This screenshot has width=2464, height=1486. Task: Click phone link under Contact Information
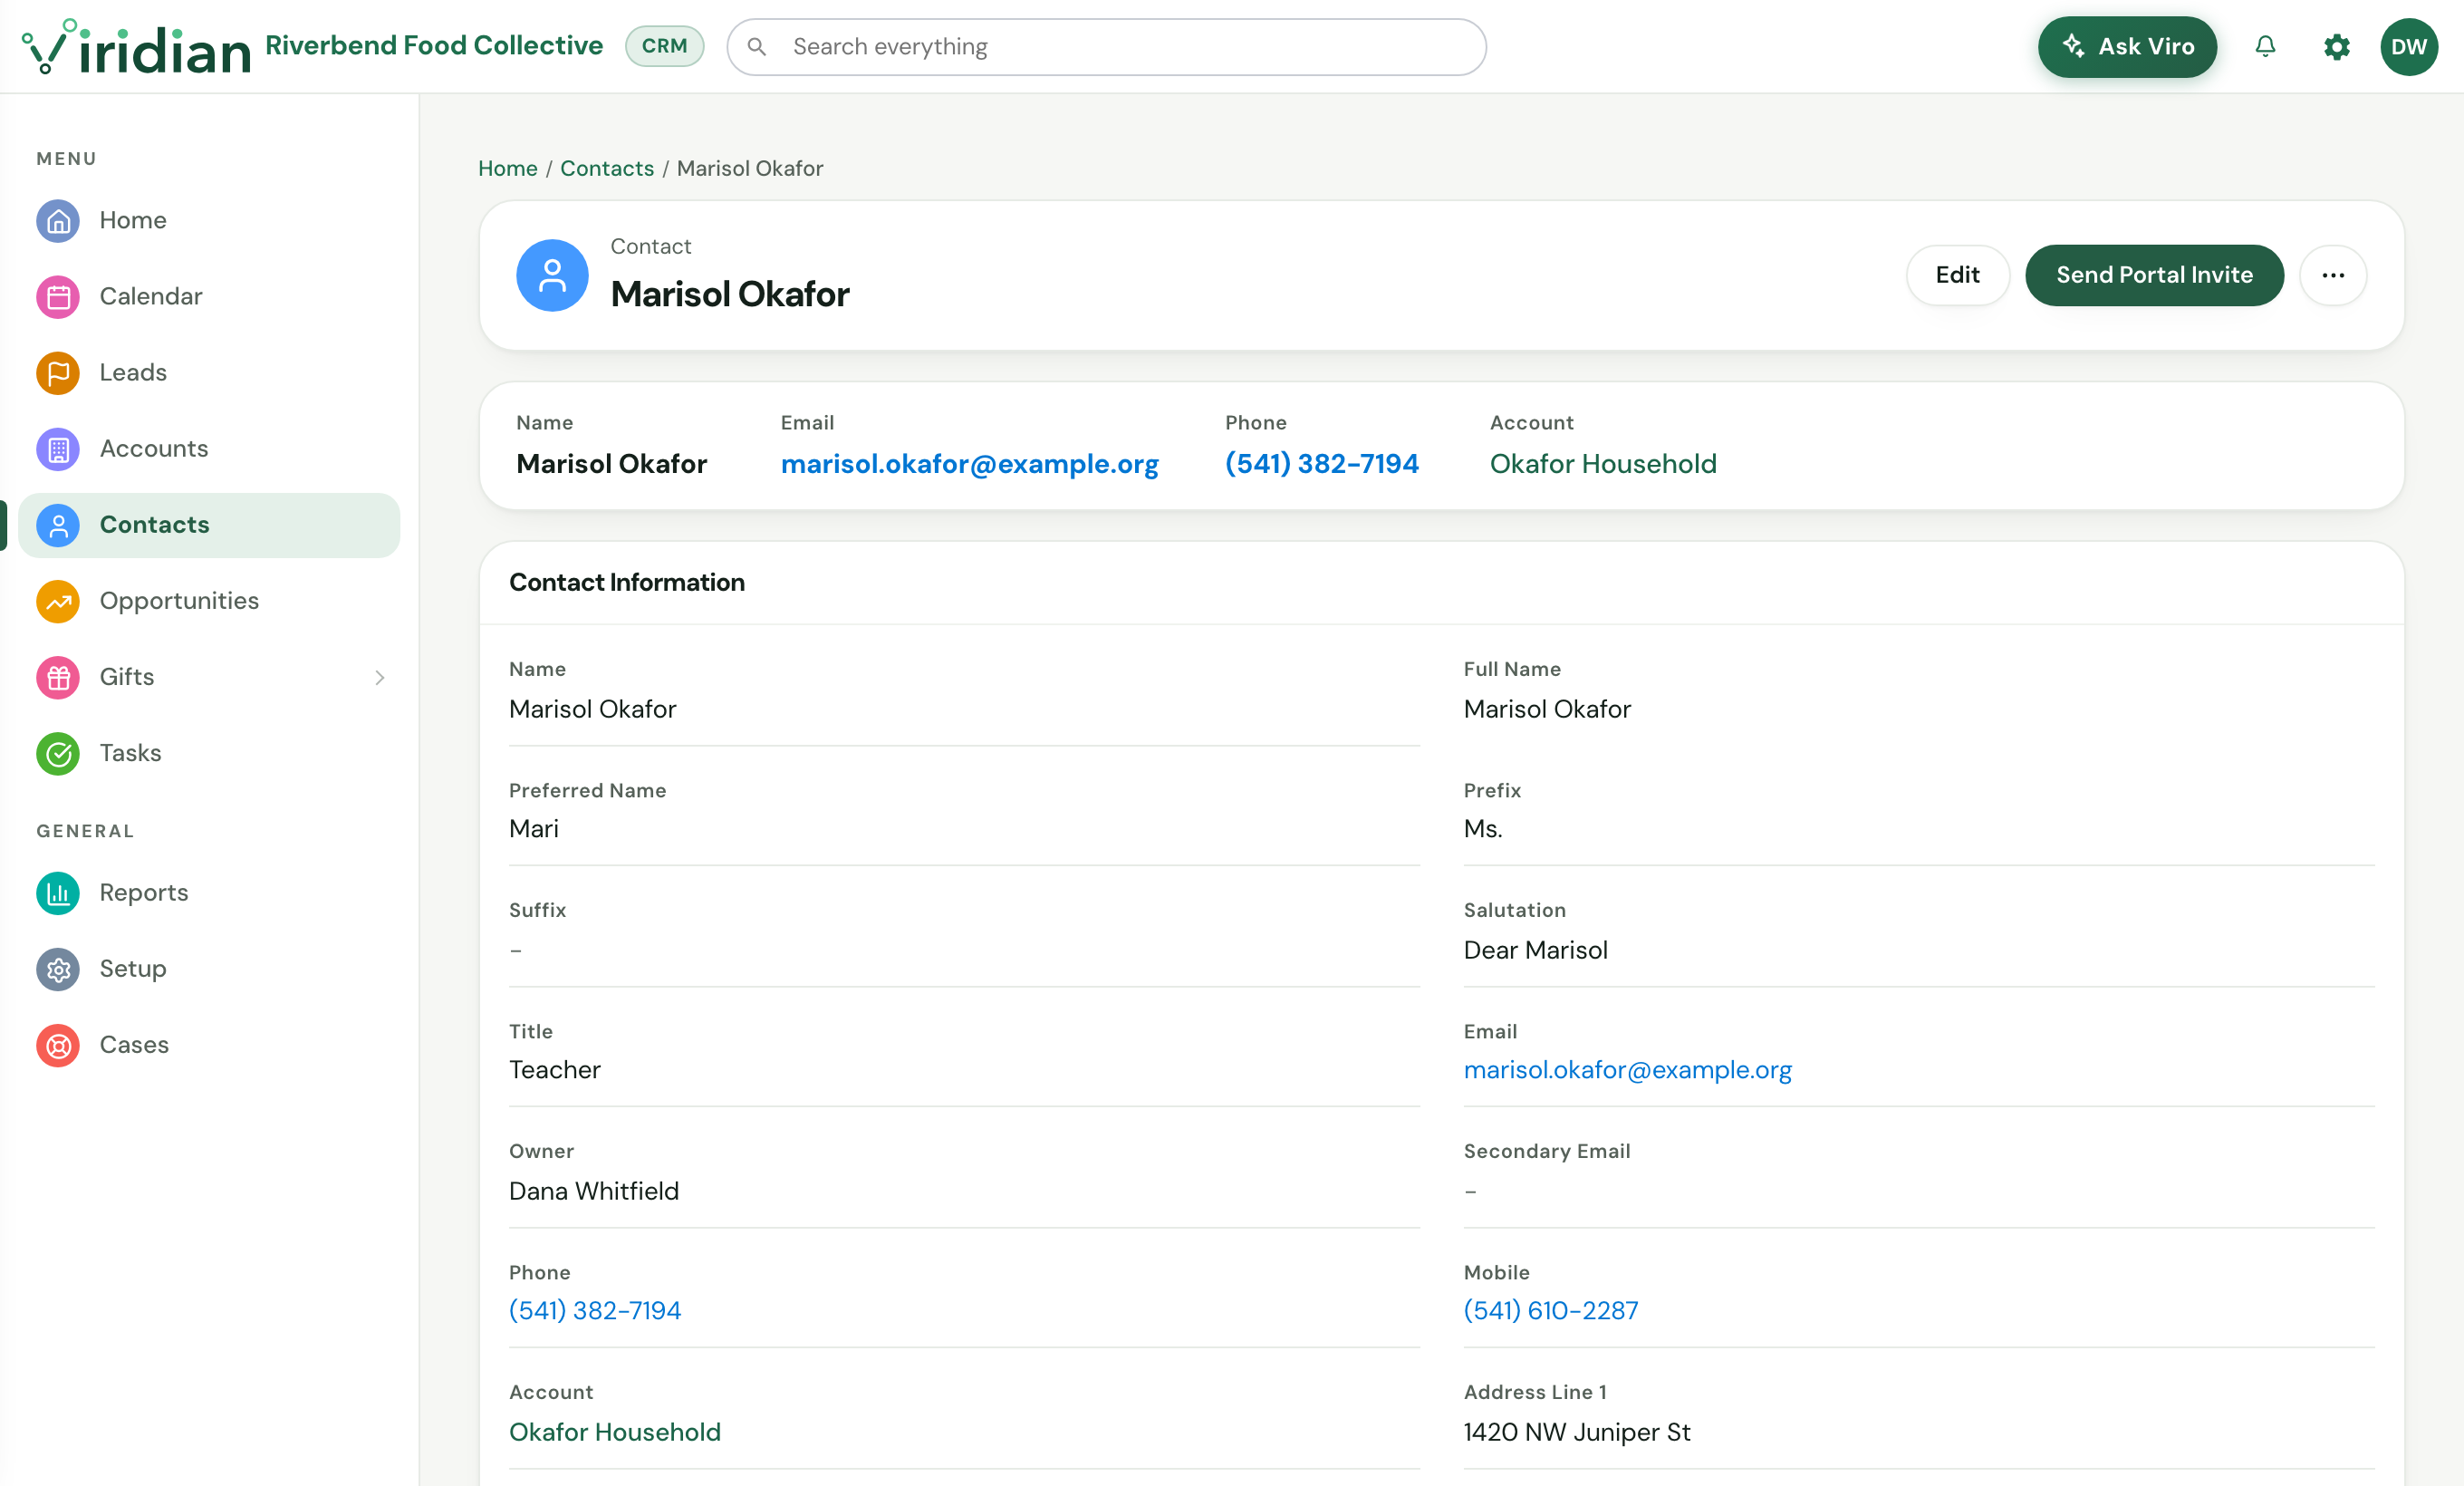(x=594, y=1311)
